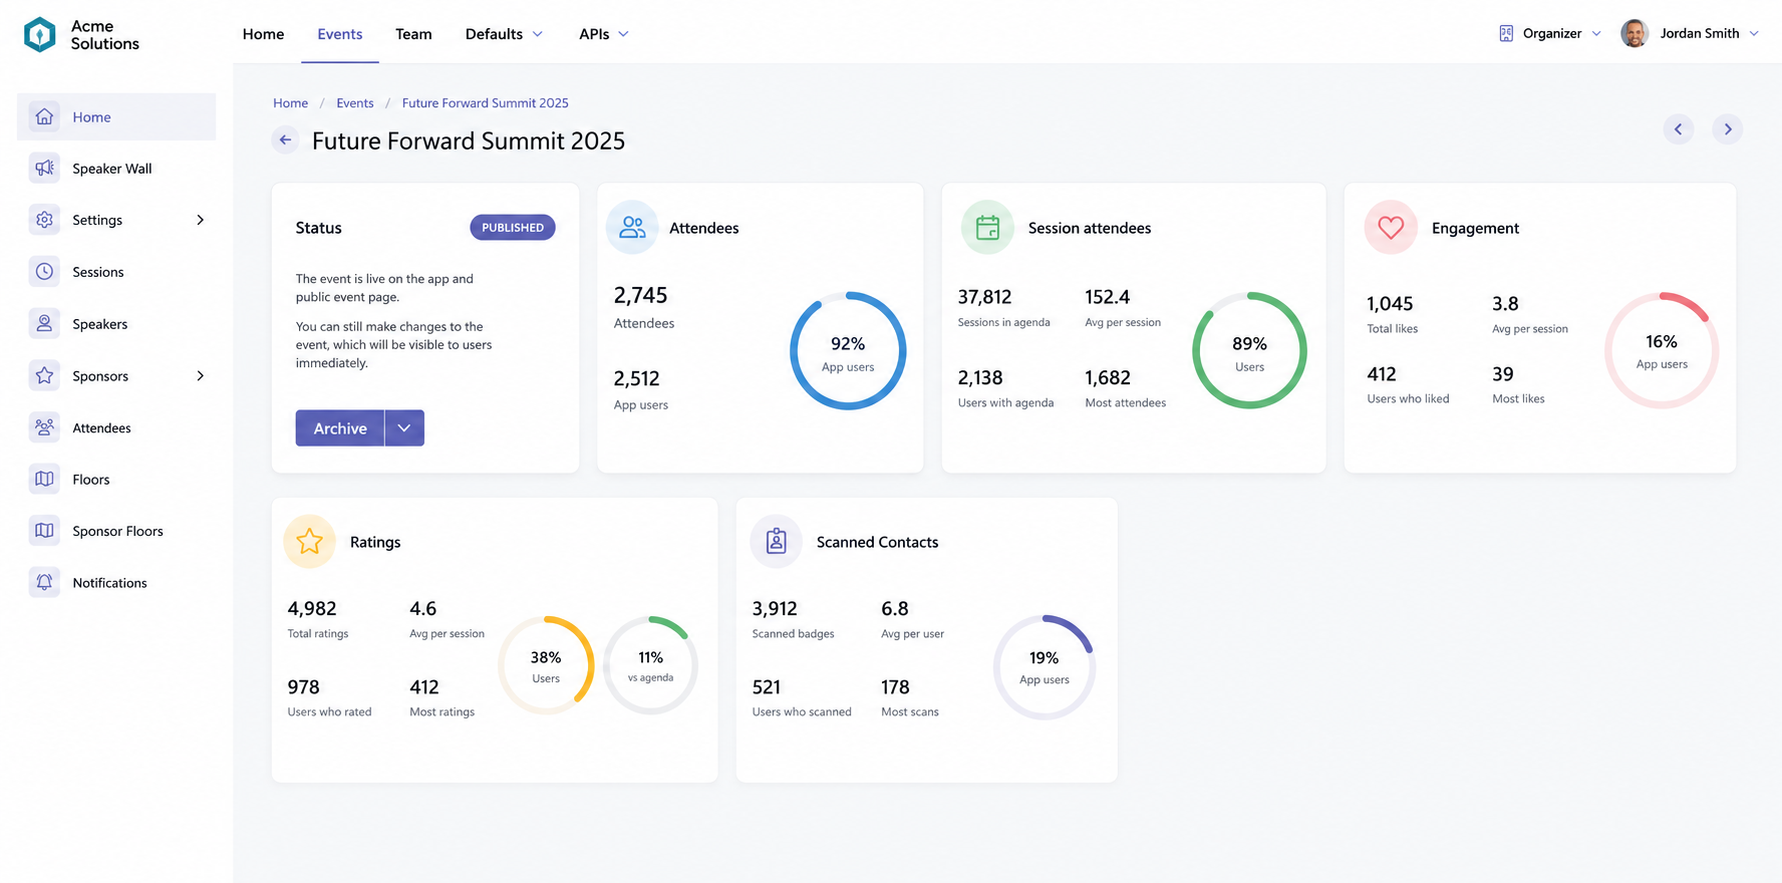Screen dimensions: 1782x883
Task: Click the Engagement heart icon
Action: coord(1390,227)
